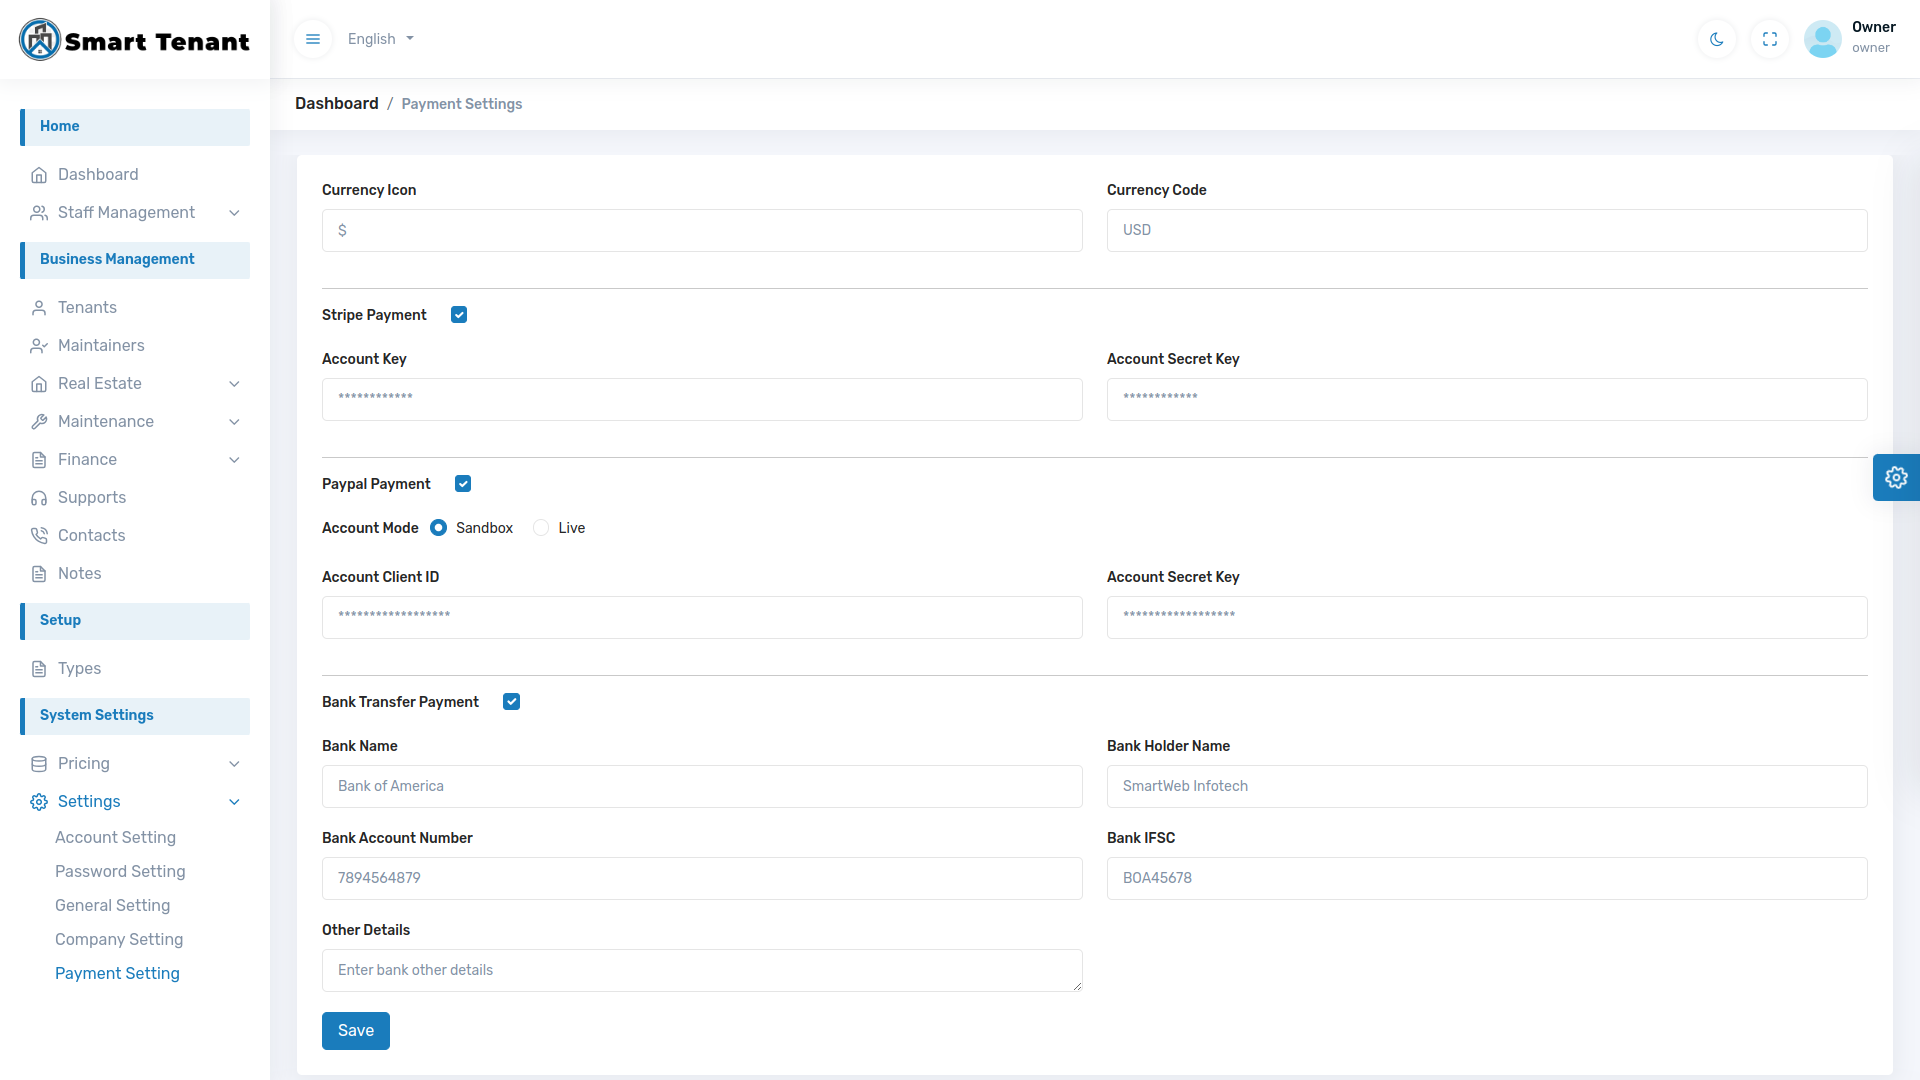This screenshot has height=1080, width=1920.
Task: Click the owner profile avatar
Action: tap(1822, 39)
